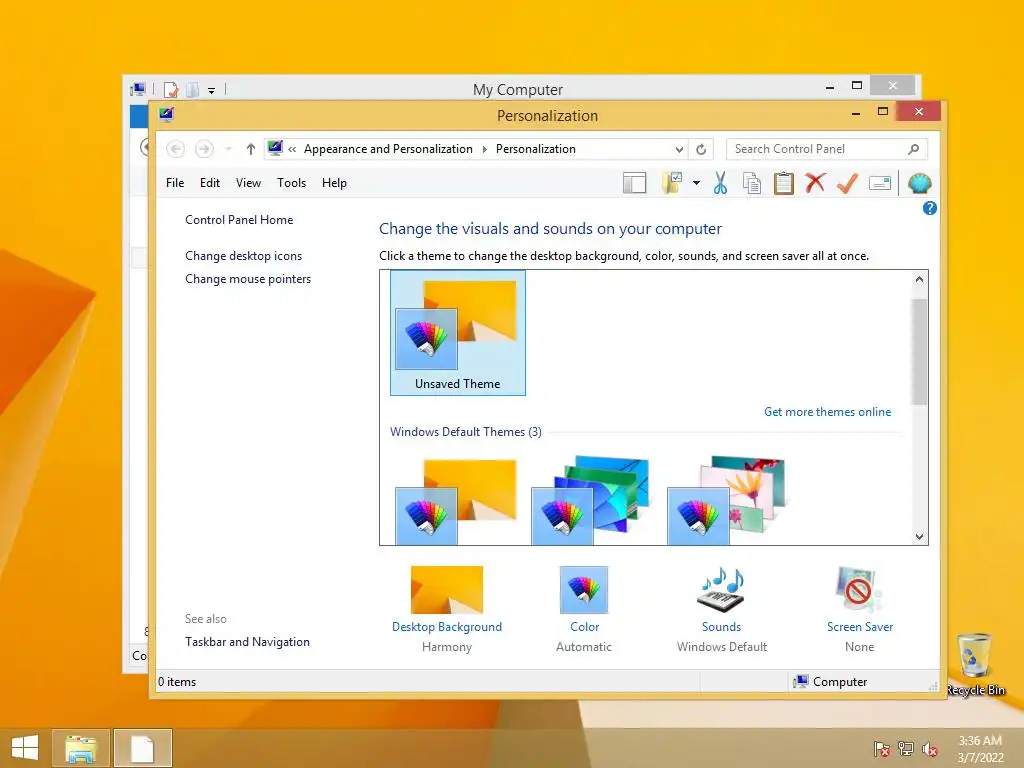The image size is (1024, 768).
Task: Click My Computer quick access properties icon
Action: [171, 89]
